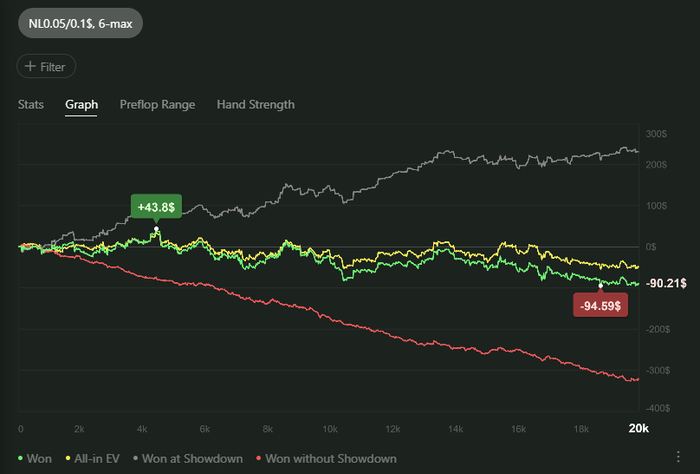This screenshot has height=474, width=700.
Task: Click white low-point marker above -94.59$ tooltip
Action: click(600, 286)
